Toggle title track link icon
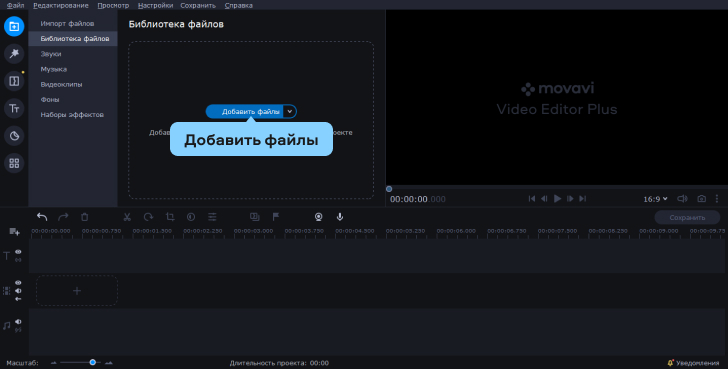The height and width of the screenshot is (369, 728). coord(18,260)
